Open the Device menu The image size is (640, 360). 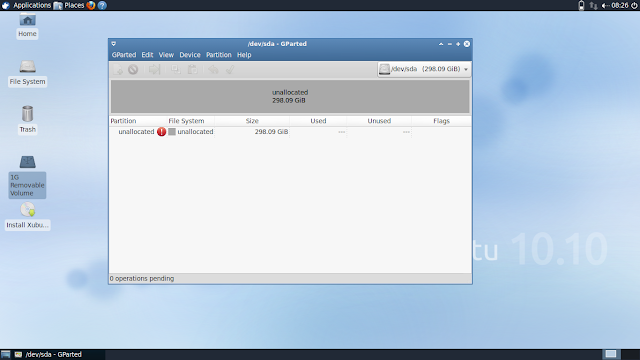click(x=190, y=55)
